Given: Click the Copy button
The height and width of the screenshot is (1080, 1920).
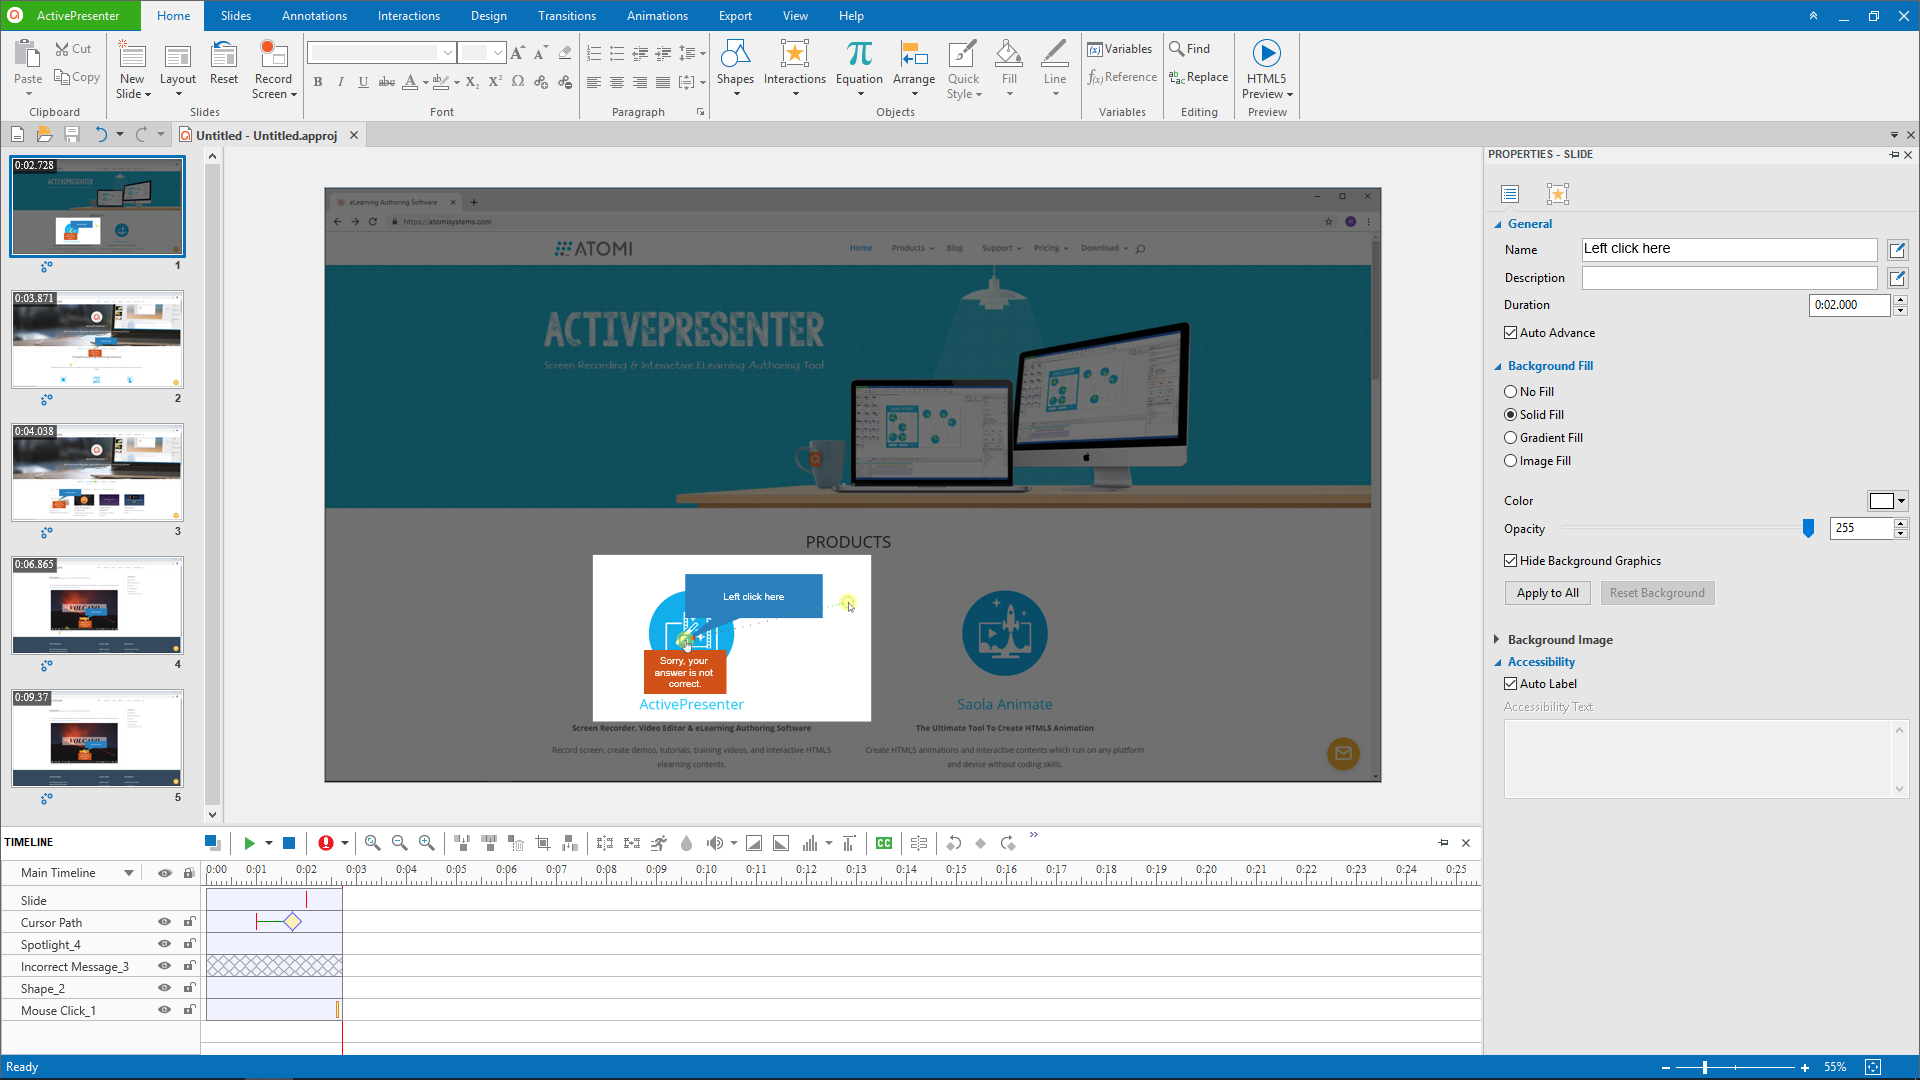Looking at the screenshot, I should (x=77, y=77).
